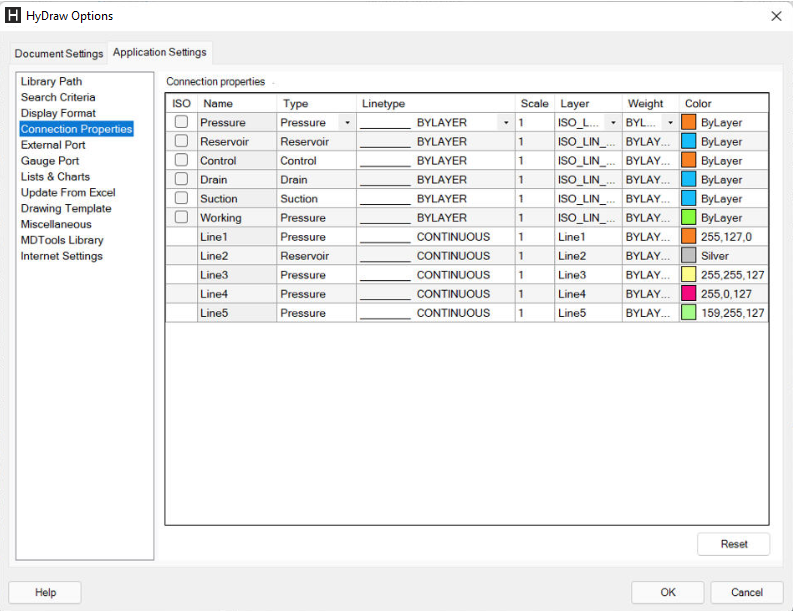
Task: Click the orange color swatch for Pressure row
Action: (688, 122)
